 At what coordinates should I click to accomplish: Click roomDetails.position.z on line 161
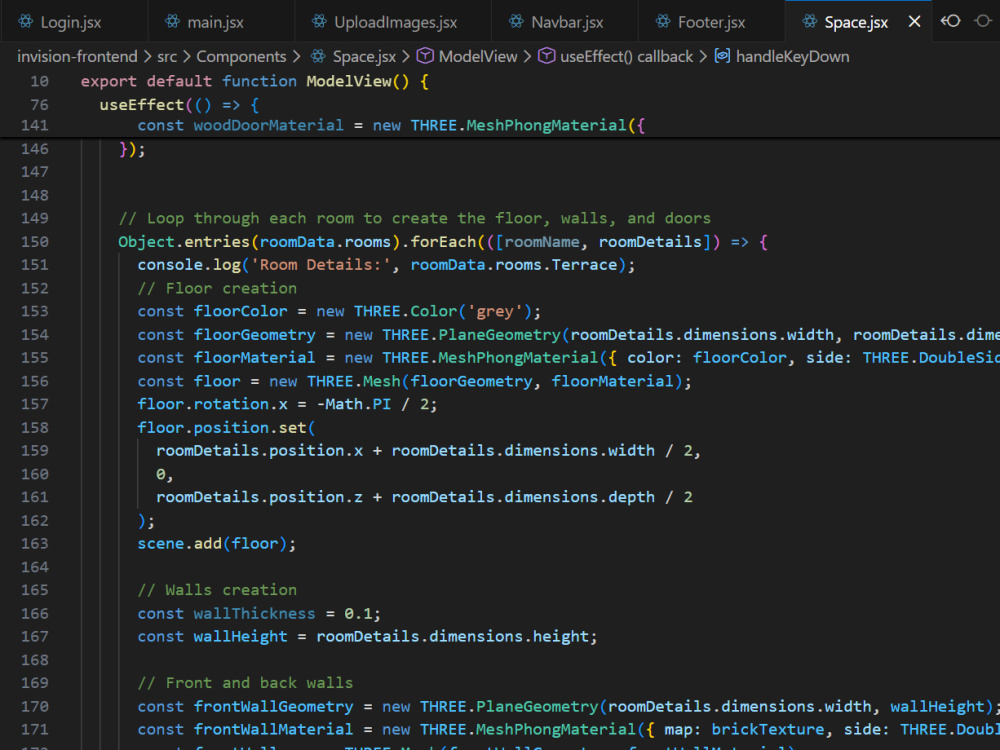pos(260,497)
